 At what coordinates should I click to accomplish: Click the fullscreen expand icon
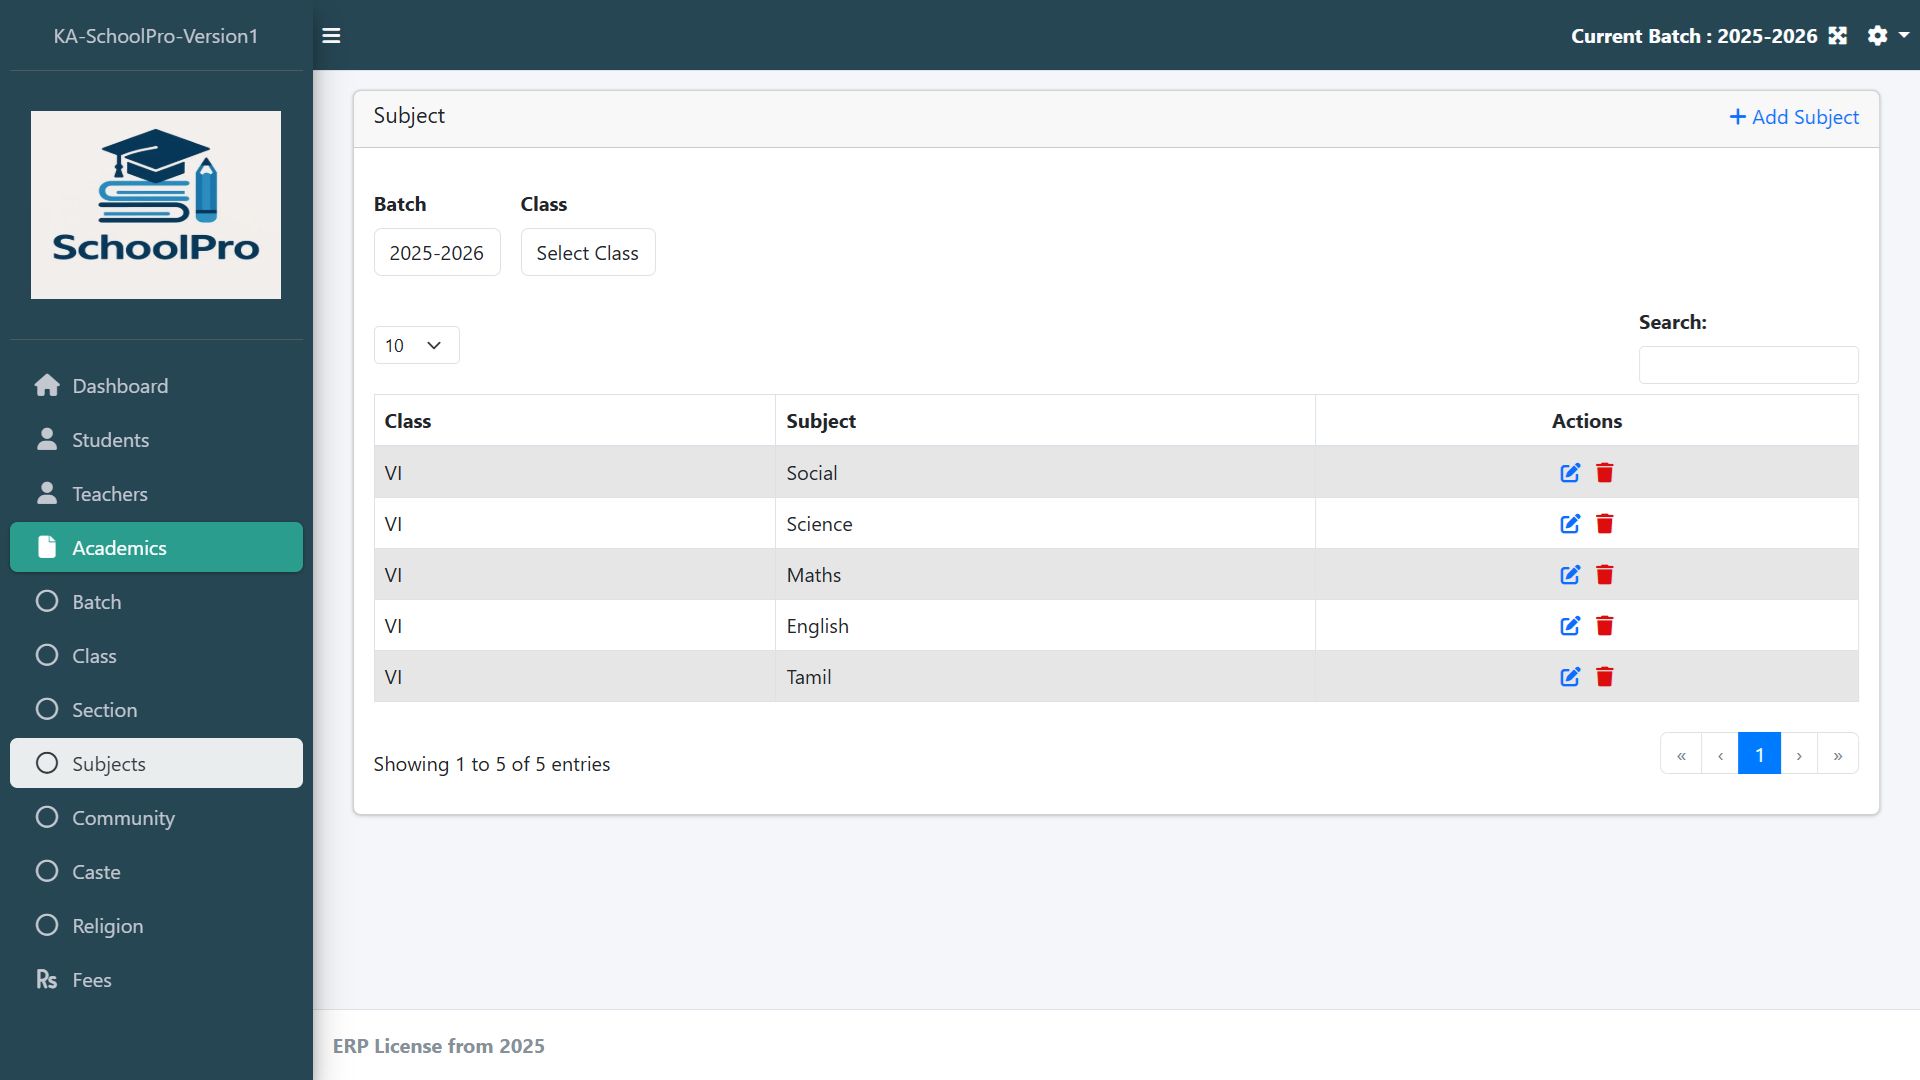coord(1838,36)
